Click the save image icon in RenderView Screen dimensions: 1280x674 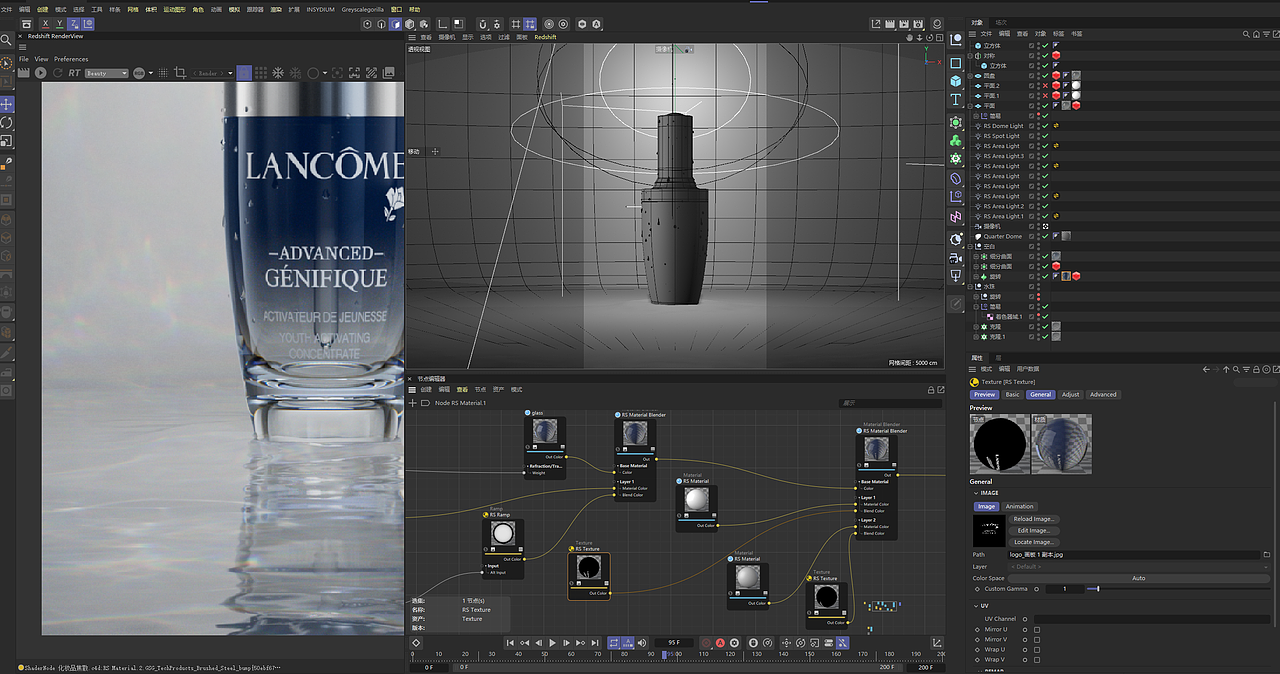pos(389,73)
